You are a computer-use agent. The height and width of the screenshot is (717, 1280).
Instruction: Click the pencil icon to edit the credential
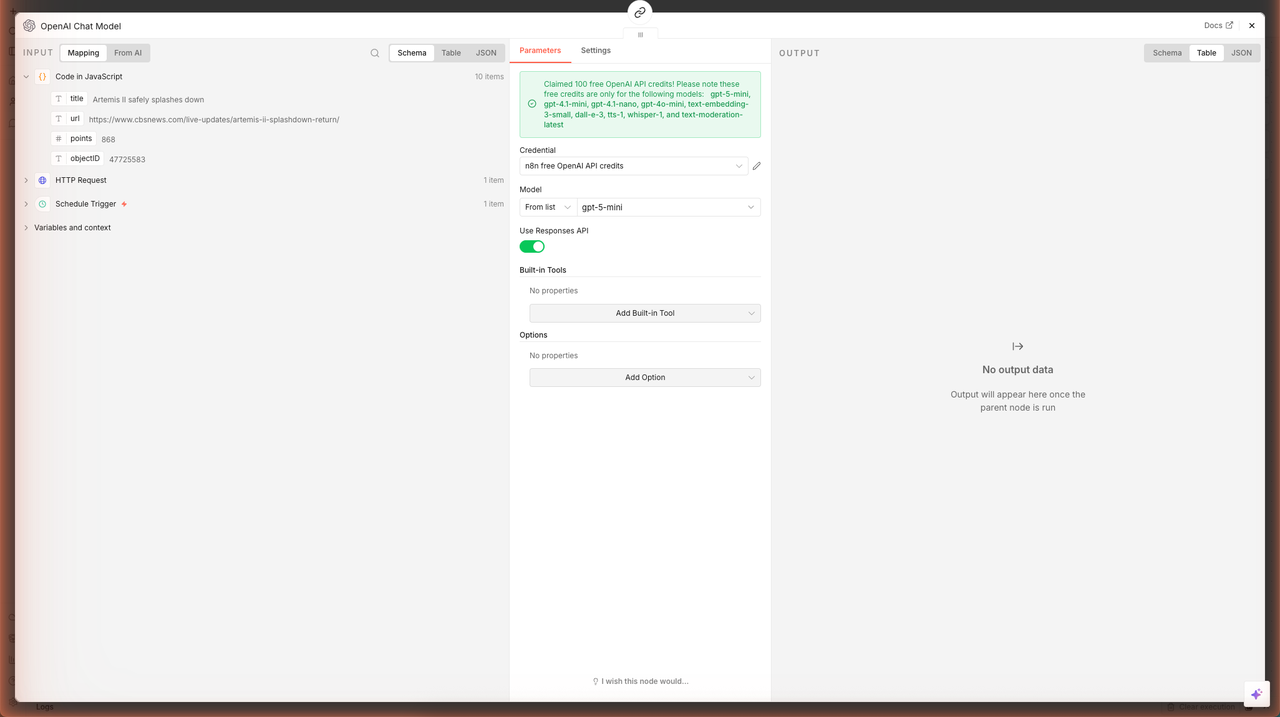757,166
